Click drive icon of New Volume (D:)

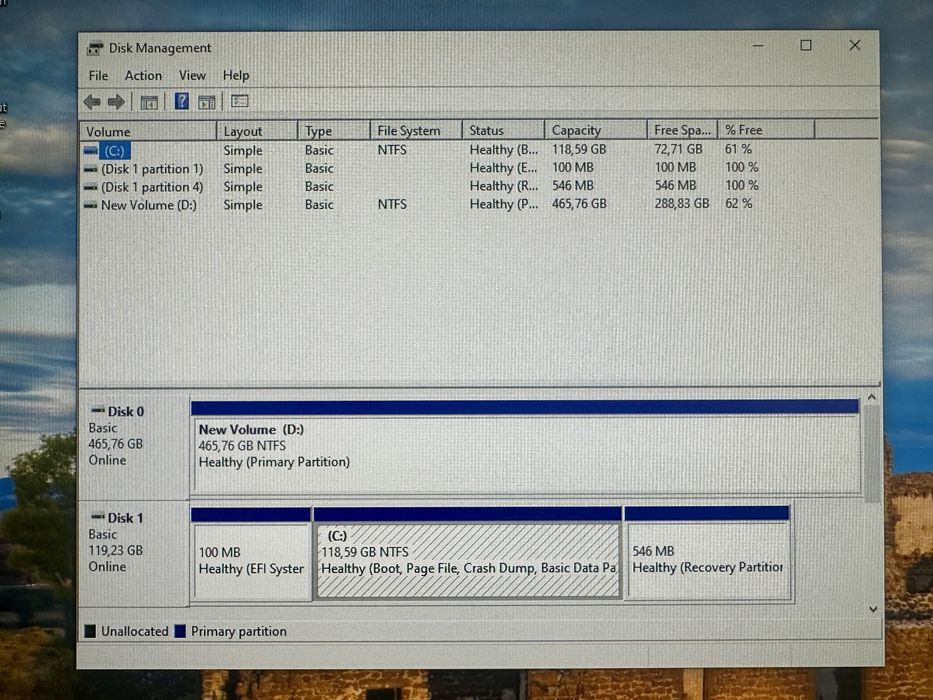click(90, 206)
